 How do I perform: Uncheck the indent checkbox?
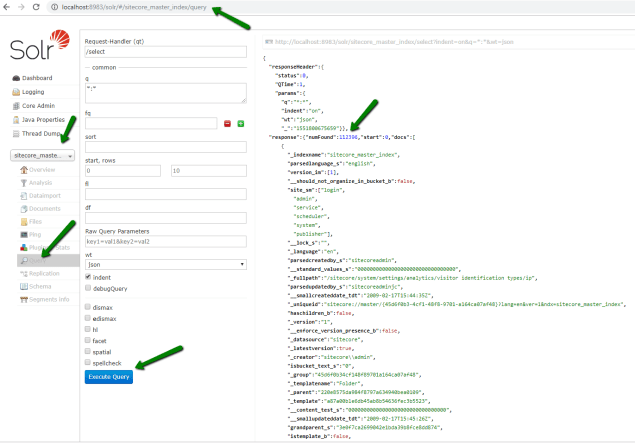(x=89, y=276)
